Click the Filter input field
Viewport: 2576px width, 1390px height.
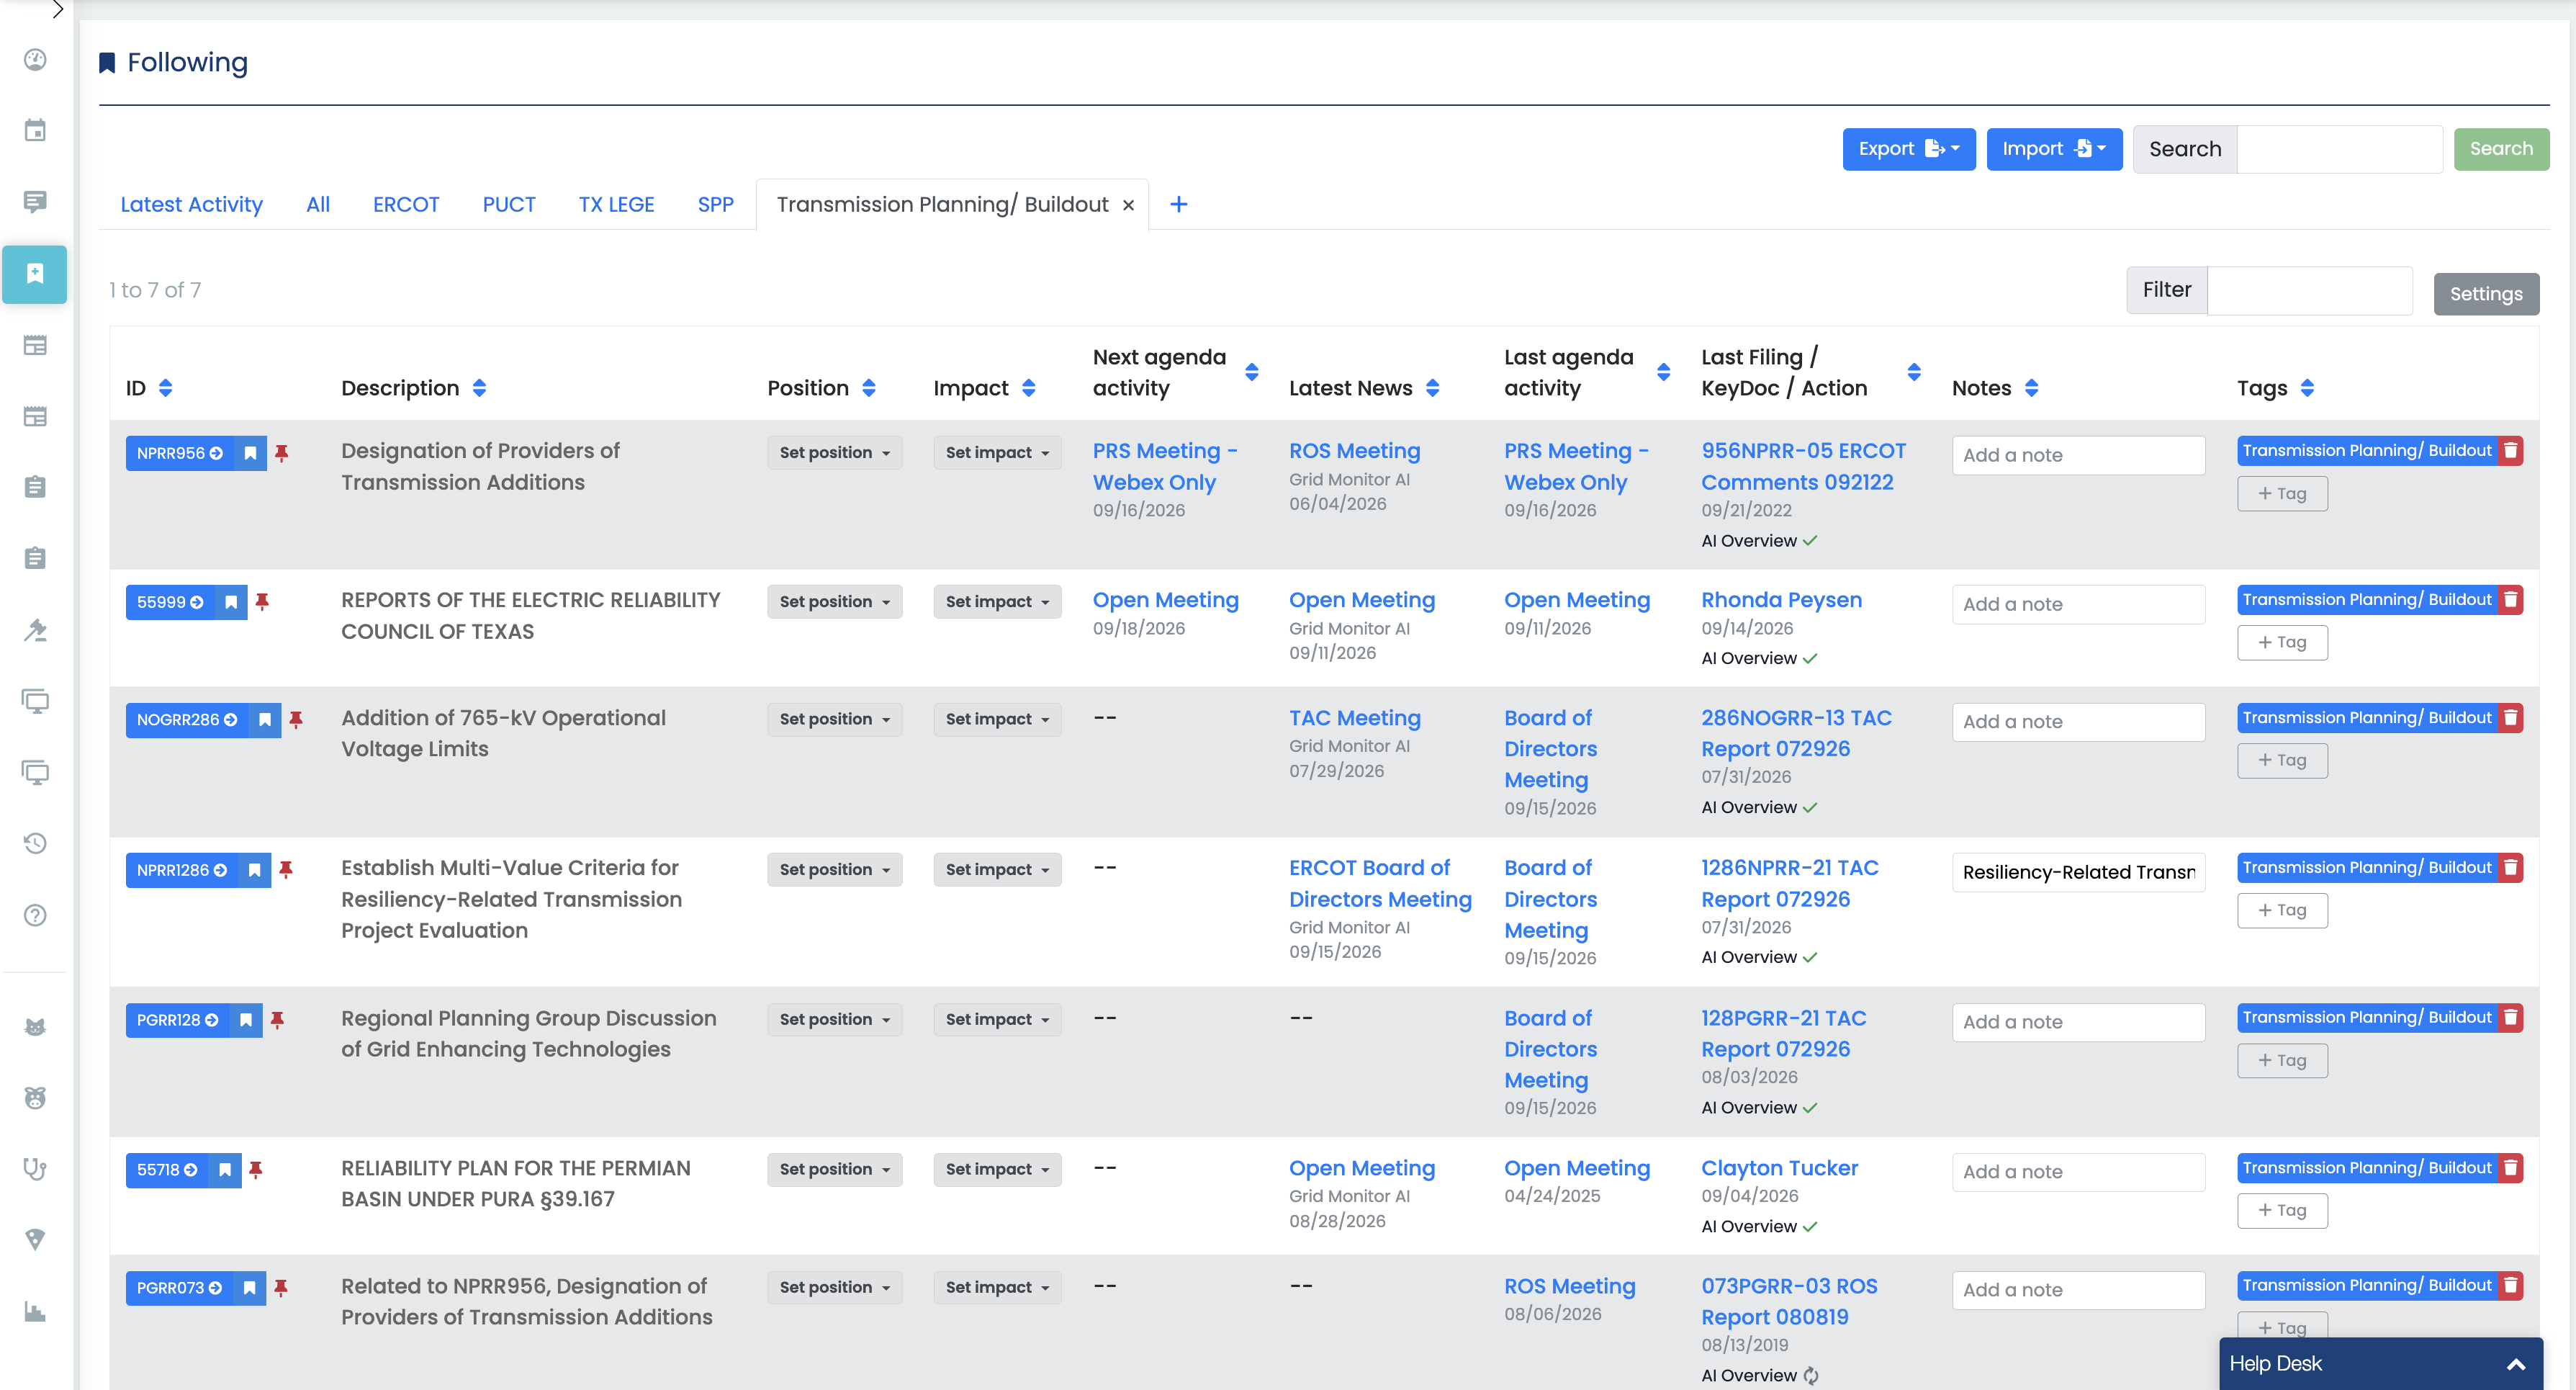click(2310, 290)
